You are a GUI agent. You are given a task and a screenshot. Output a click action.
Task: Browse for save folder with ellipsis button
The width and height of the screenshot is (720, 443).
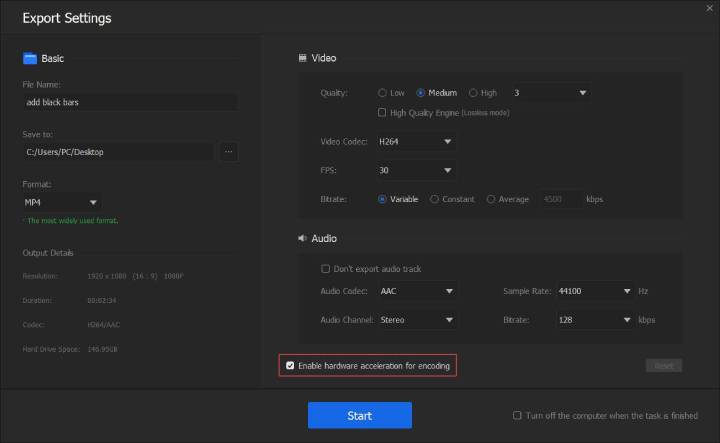click(229, 152)
